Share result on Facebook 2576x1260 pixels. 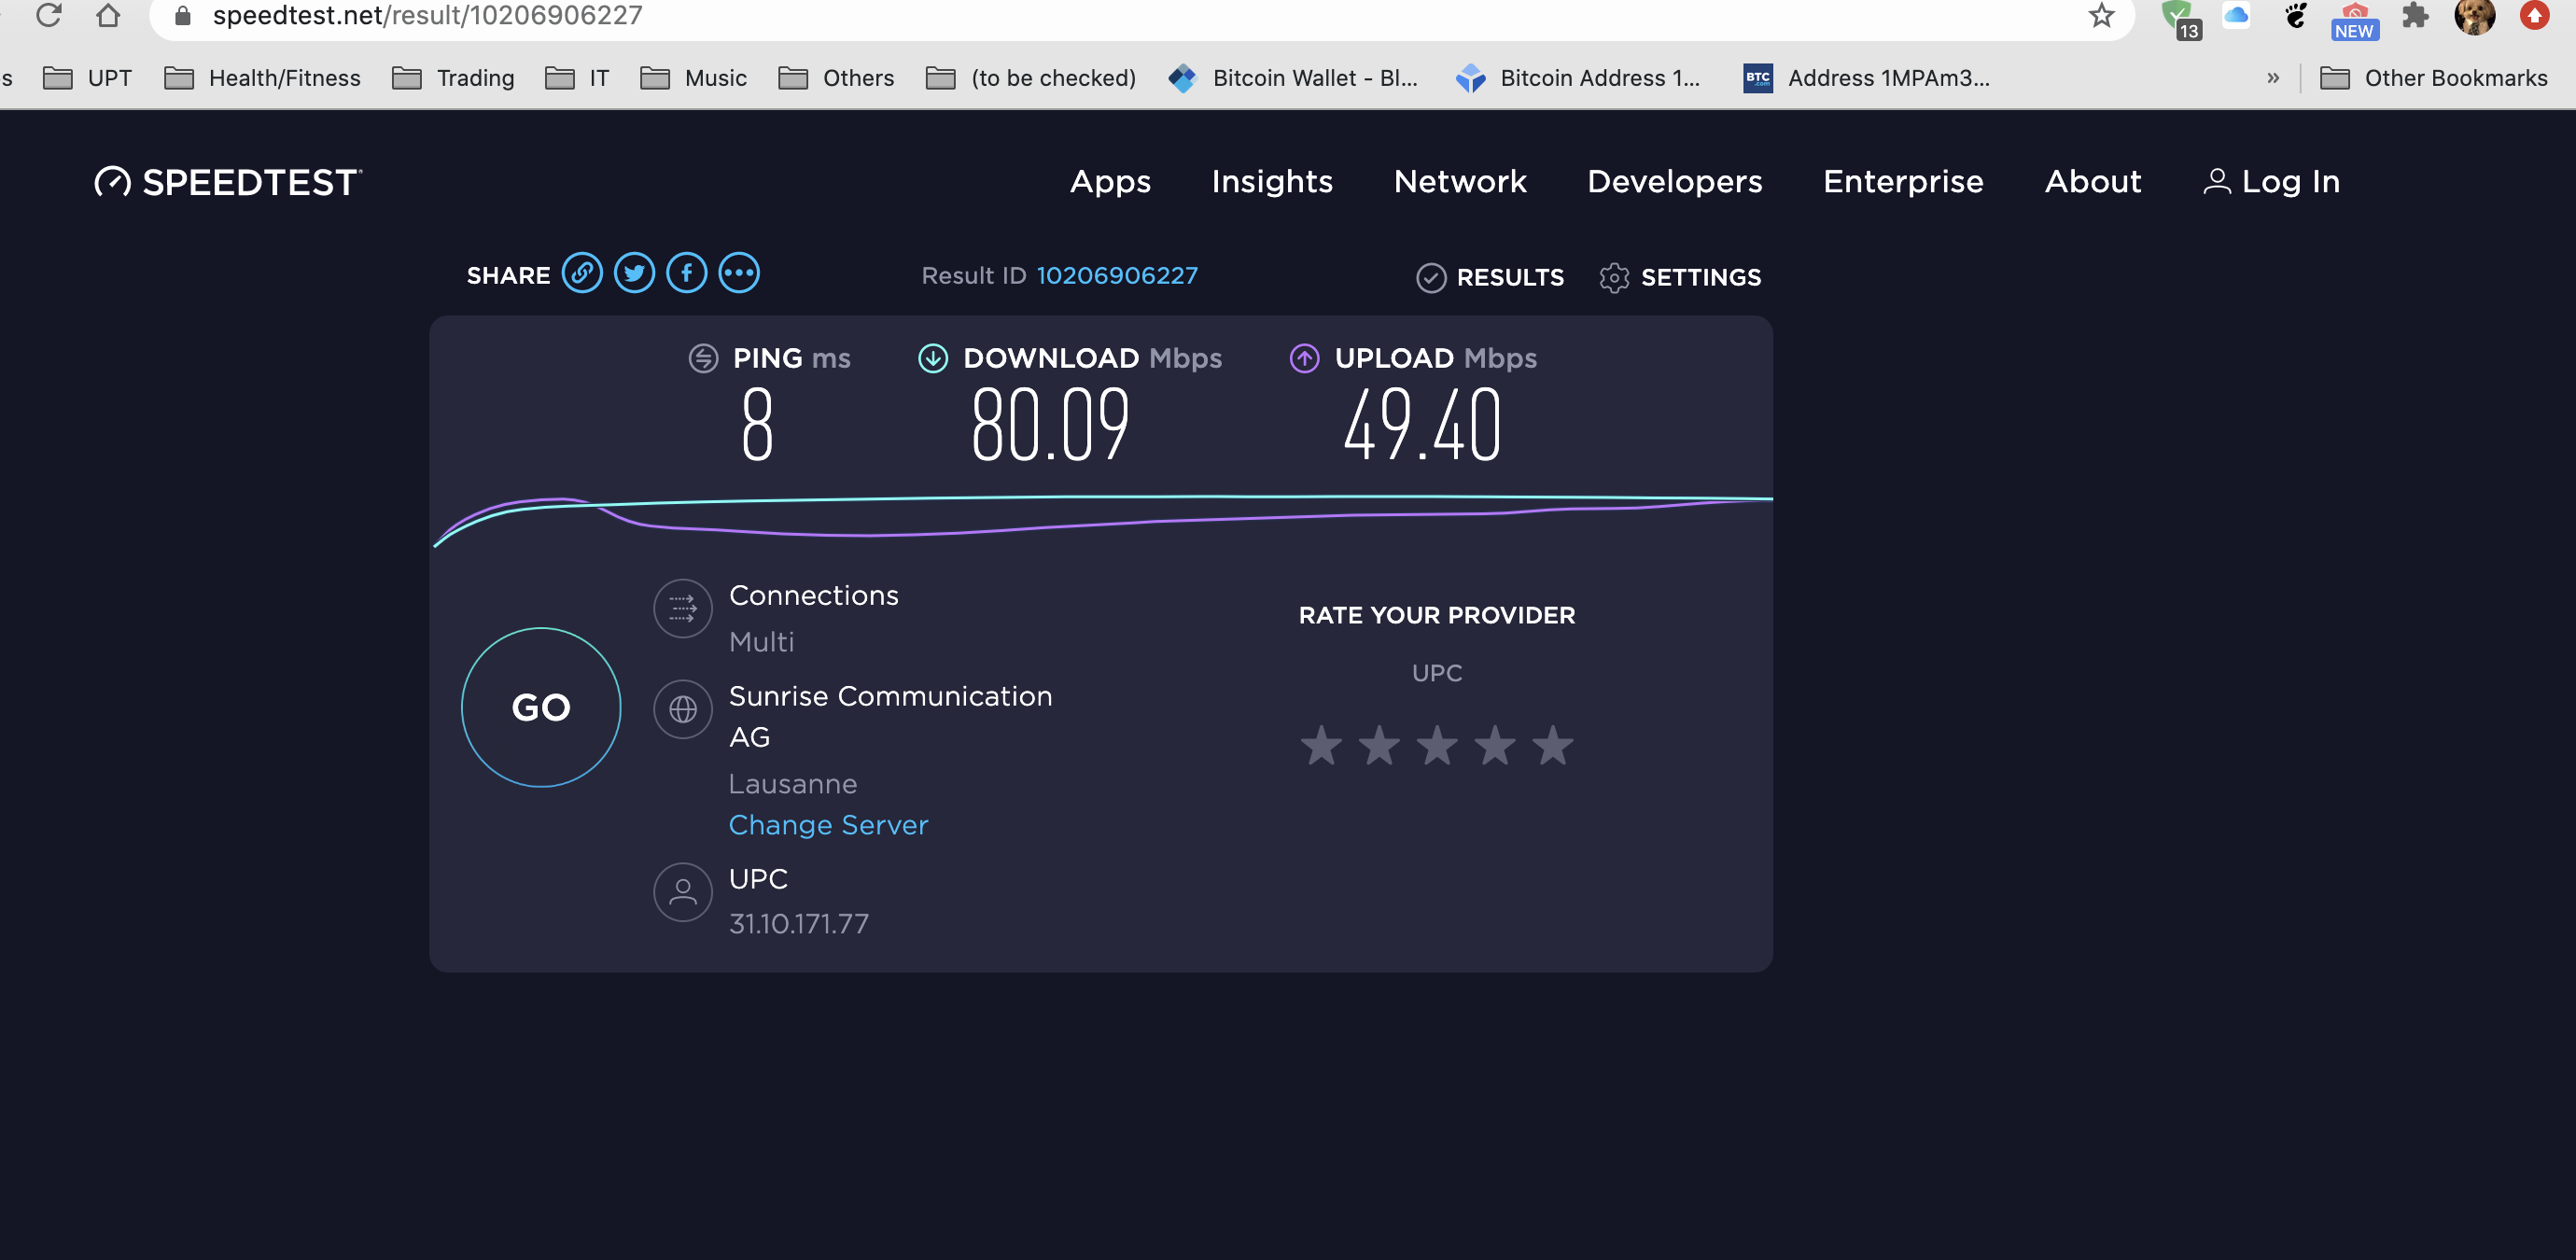(686, 273)
